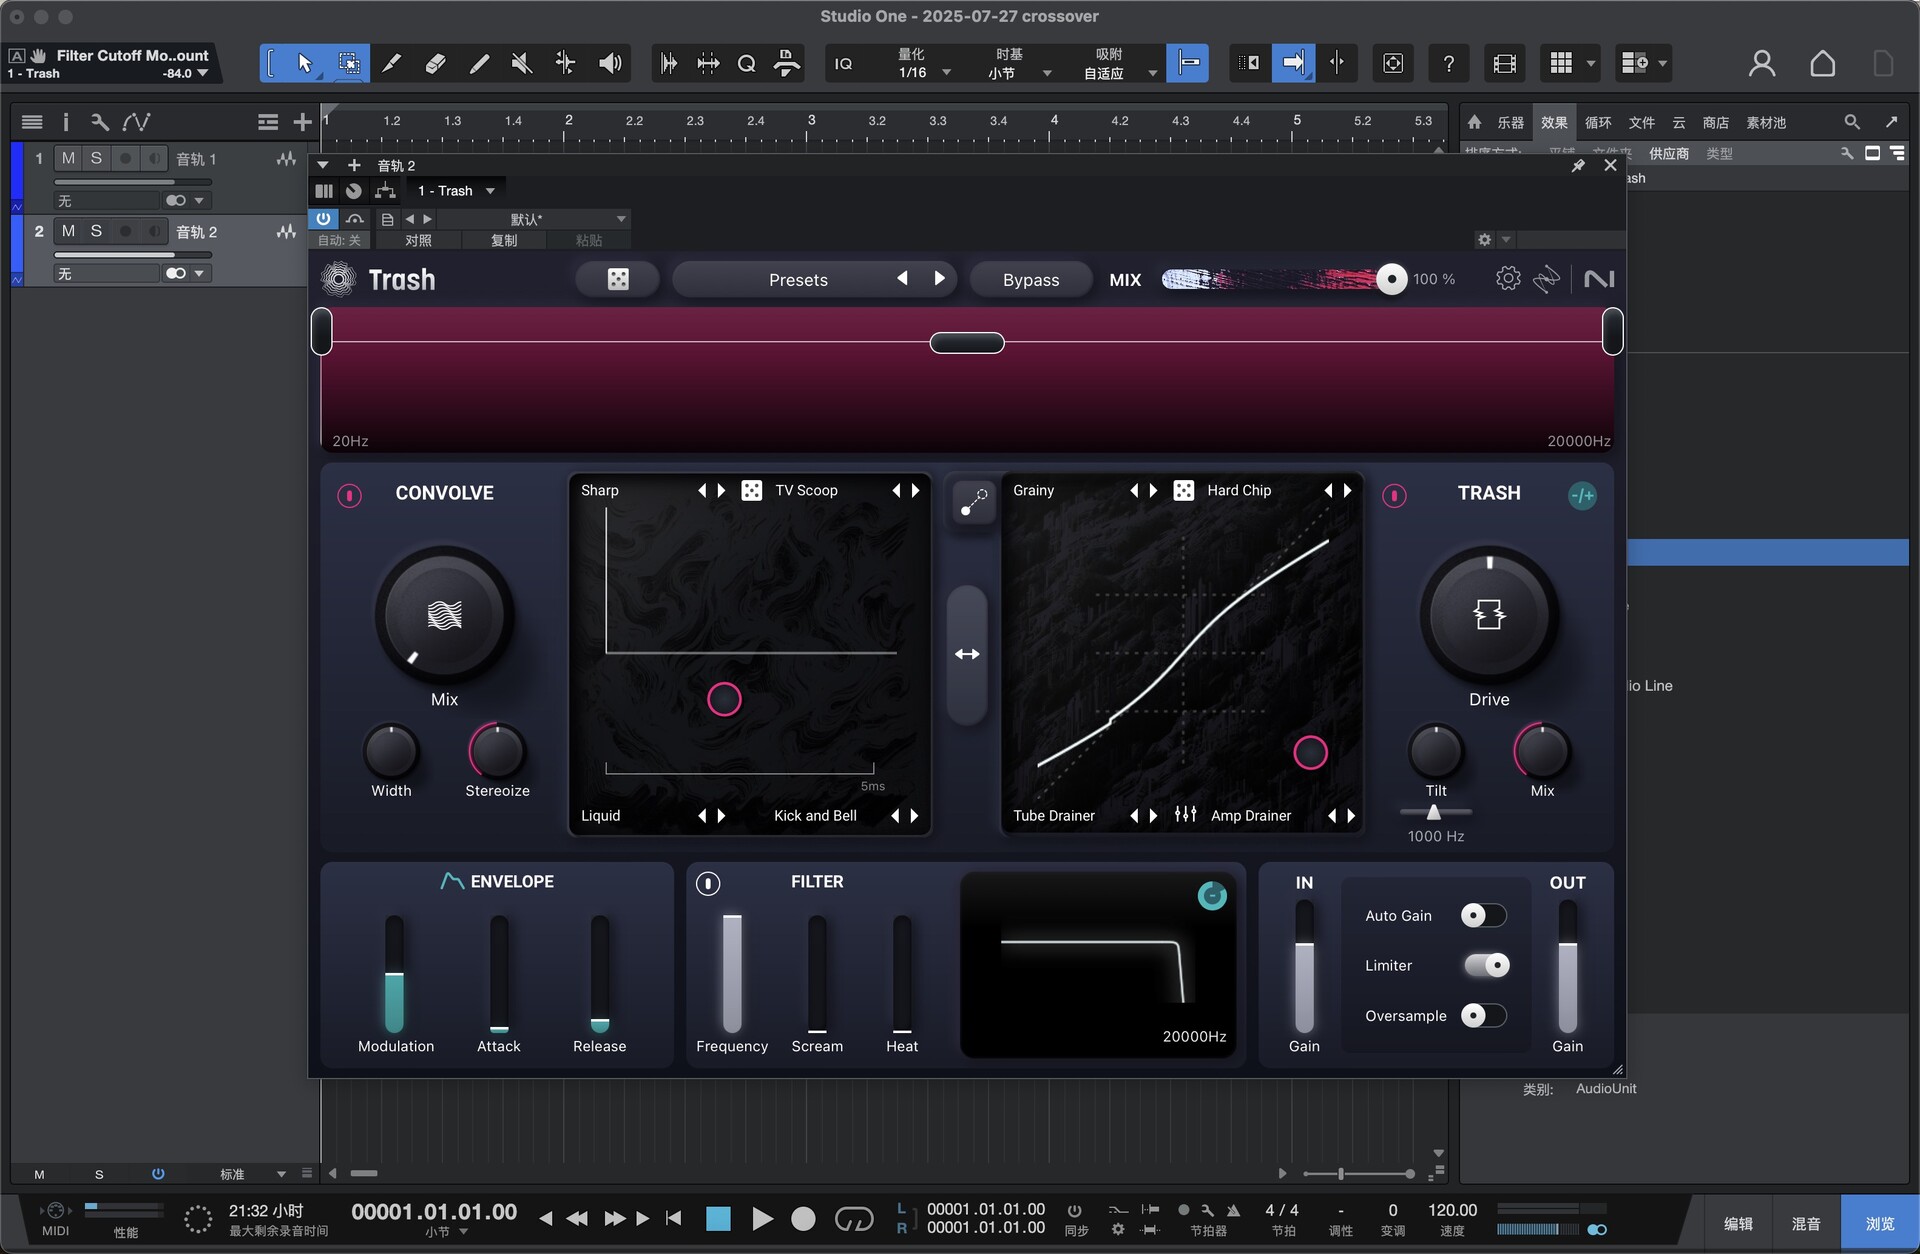1920x1254 pixels.
Task: Select the Mute tool
Action: pos(521,64)
